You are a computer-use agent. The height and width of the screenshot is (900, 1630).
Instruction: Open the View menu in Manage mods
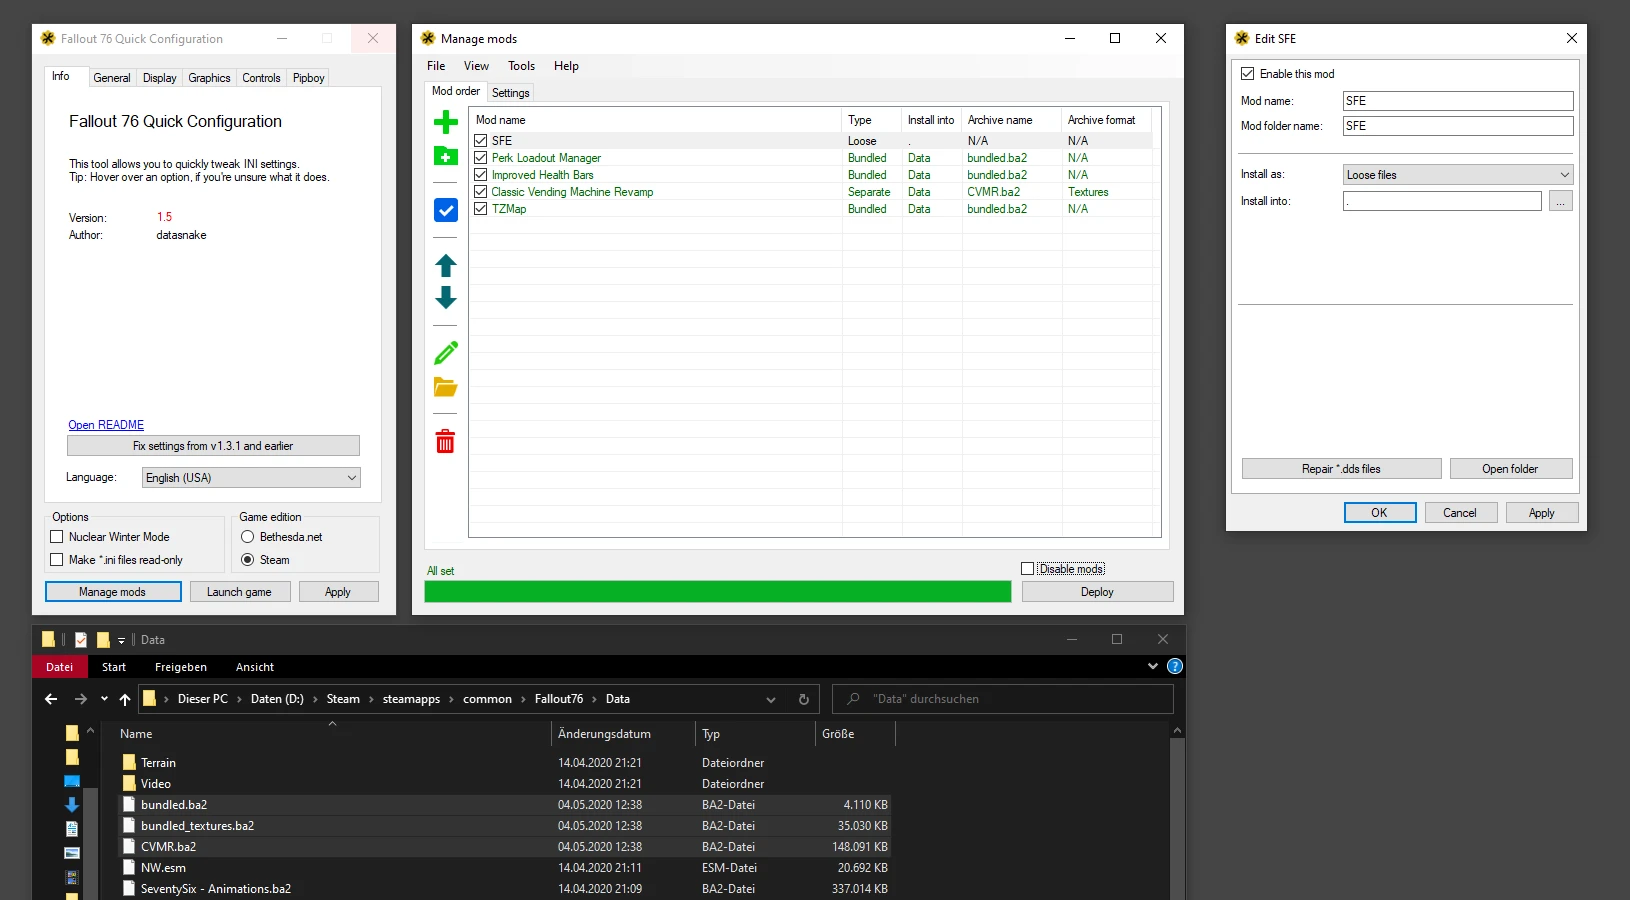point(476,66)
